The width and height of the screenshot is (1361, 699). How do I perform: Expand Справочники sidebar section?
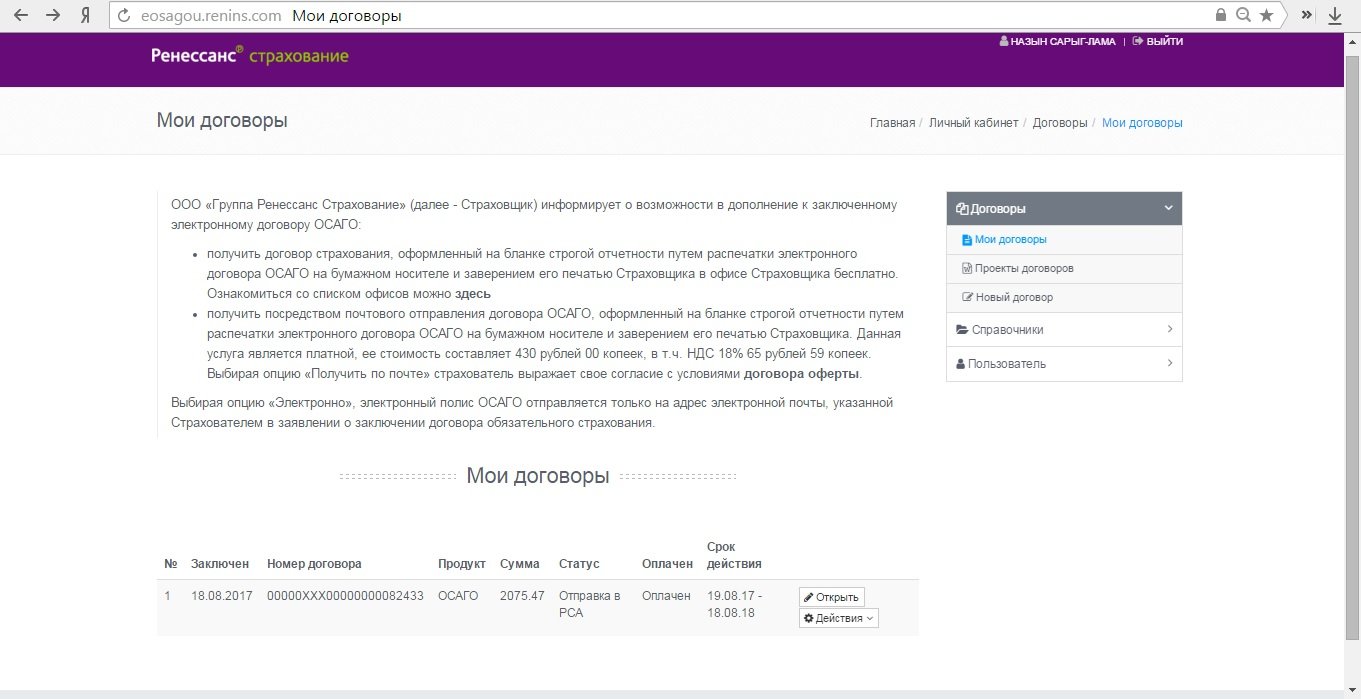point(1064,330)
